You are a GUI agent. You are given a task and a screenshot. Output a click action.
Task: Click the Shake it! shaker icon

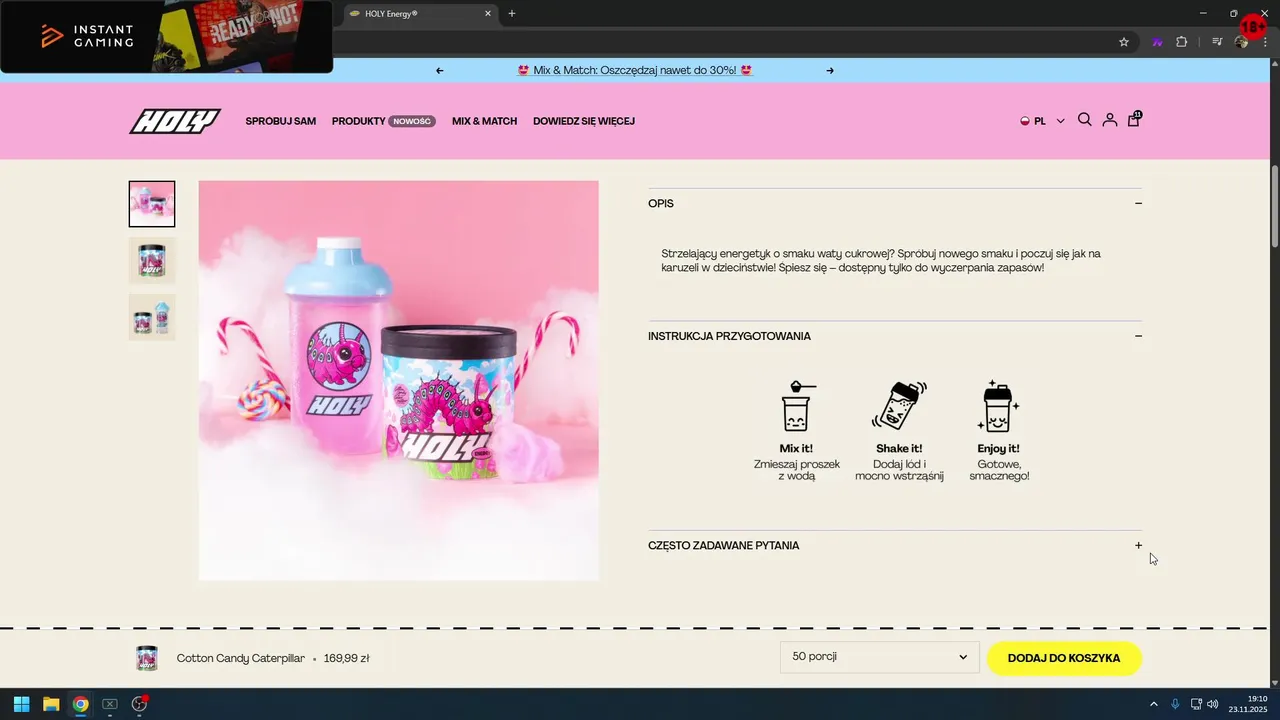899,406
